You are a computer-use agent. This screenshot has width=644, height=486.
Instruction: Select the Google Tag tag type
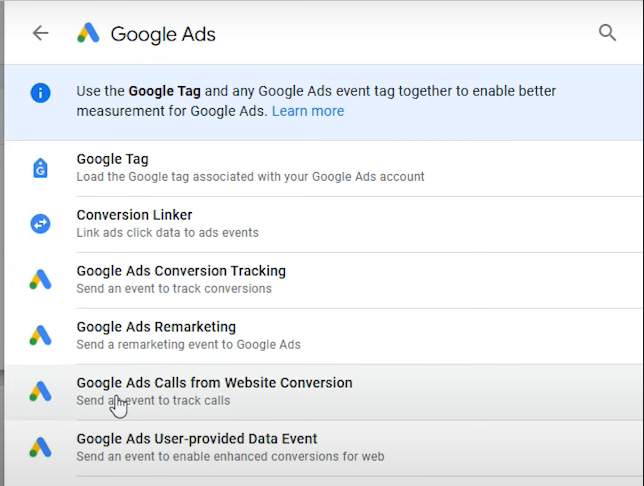324,168
